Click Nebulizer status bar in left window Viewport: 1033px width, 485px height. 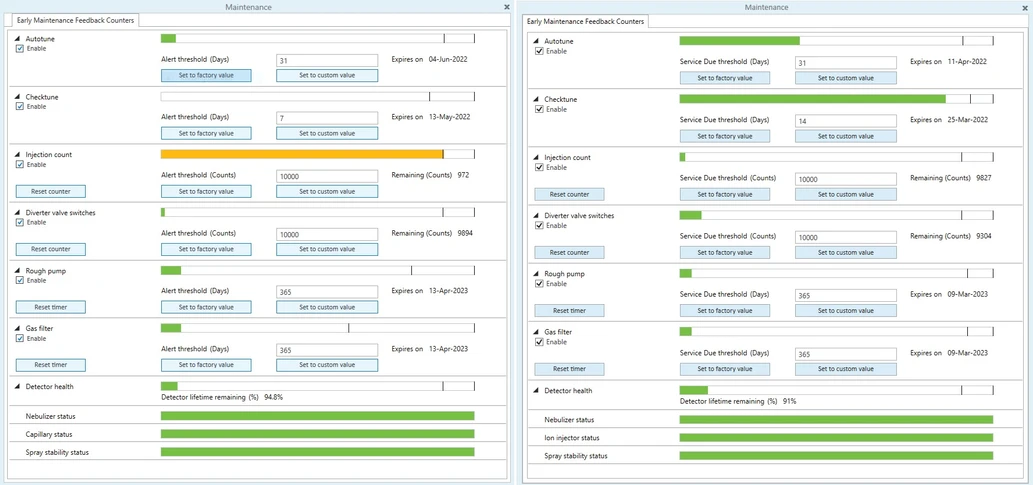[318, 416]
